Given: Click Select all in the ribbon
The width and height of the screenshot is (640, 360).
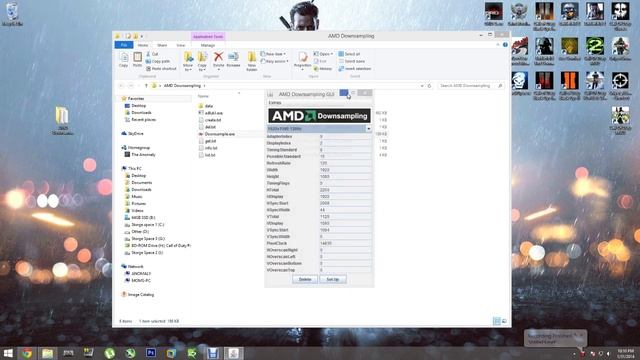Looking at the screenshot, I should tap(349, 54).
